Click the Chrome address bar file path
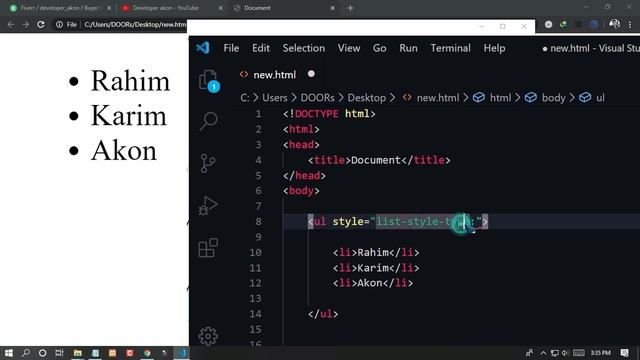 coord(135,24)
